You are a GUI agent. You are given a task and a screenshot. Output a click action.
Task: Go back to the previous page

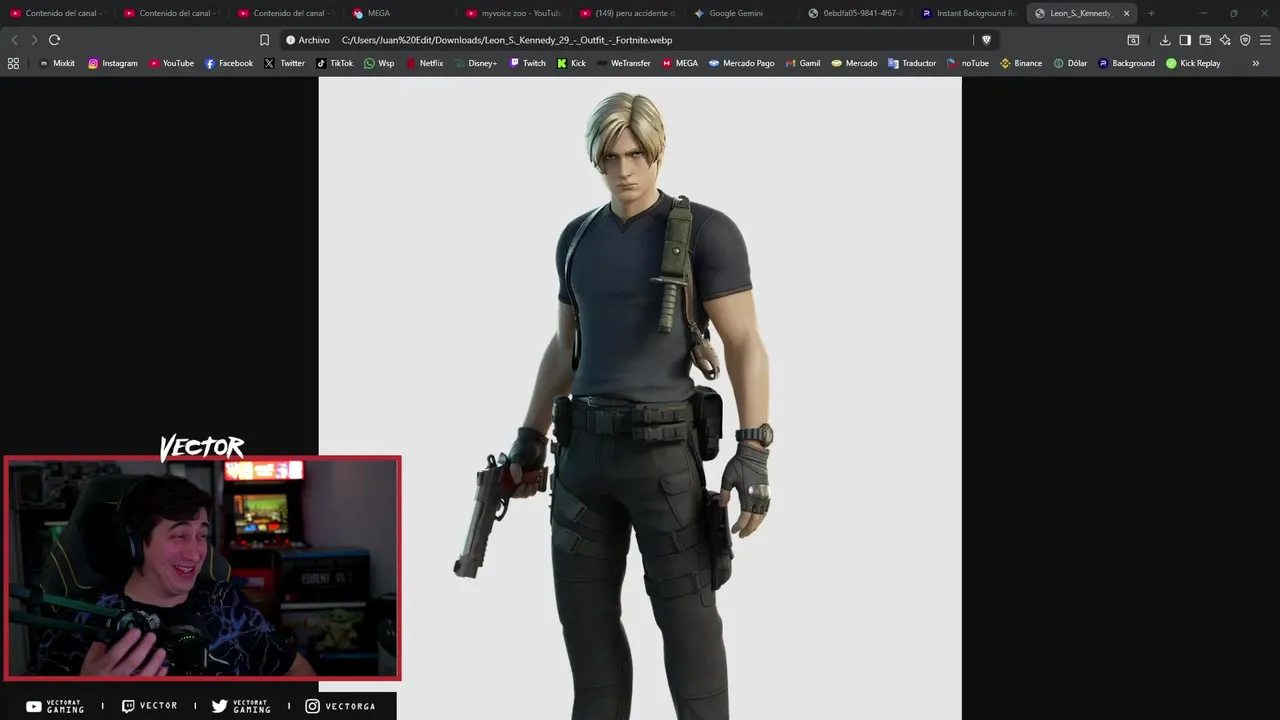(14, 40)
